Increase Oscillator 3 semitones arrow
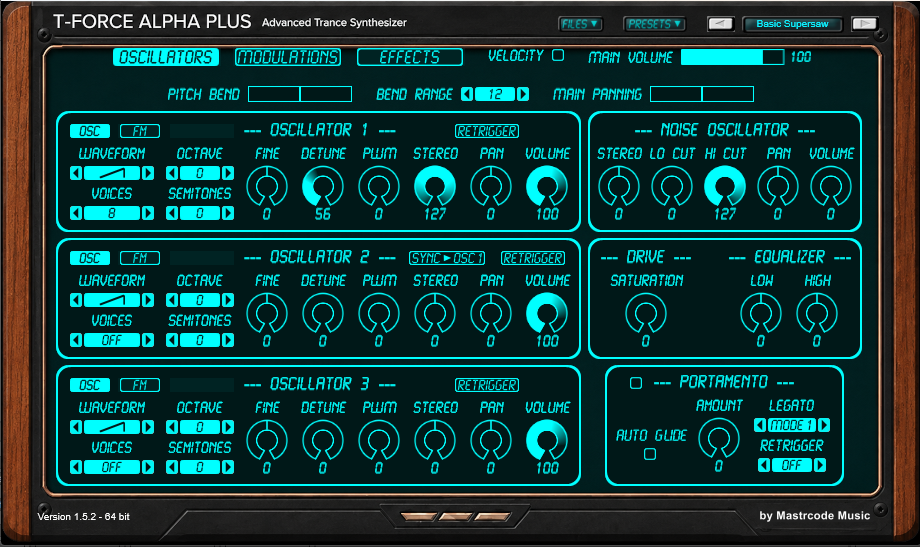The image size is (920, 547). [x=228, y=467]
